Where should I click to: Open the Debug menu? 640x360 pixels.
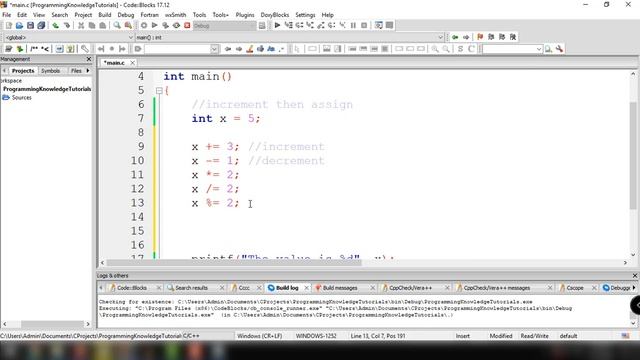125,15
